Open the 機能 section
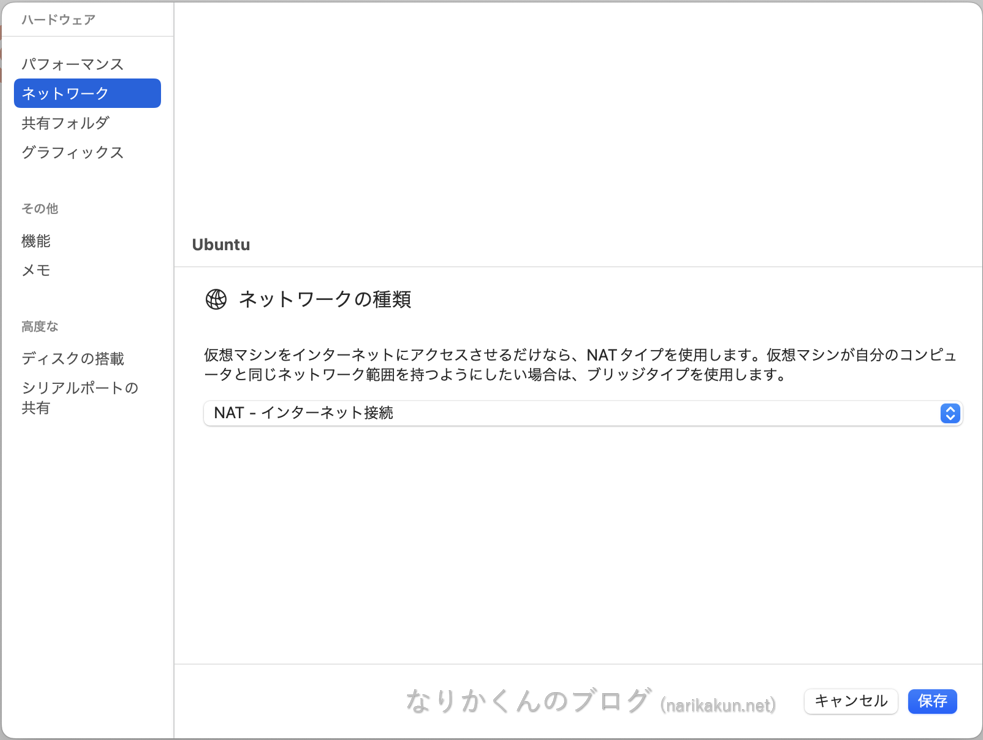 [36, 241]
